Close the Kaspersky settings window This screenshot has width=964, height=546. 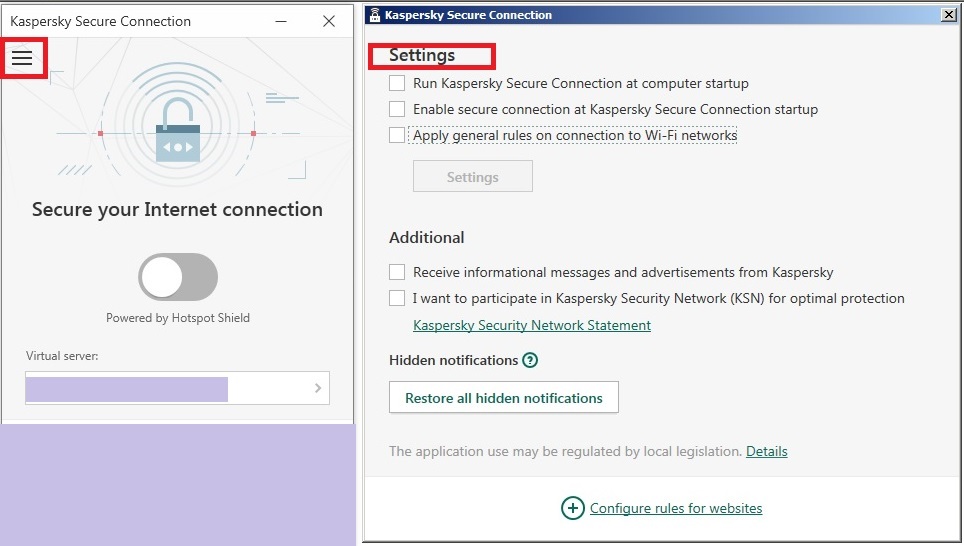[x=949, y=14]
